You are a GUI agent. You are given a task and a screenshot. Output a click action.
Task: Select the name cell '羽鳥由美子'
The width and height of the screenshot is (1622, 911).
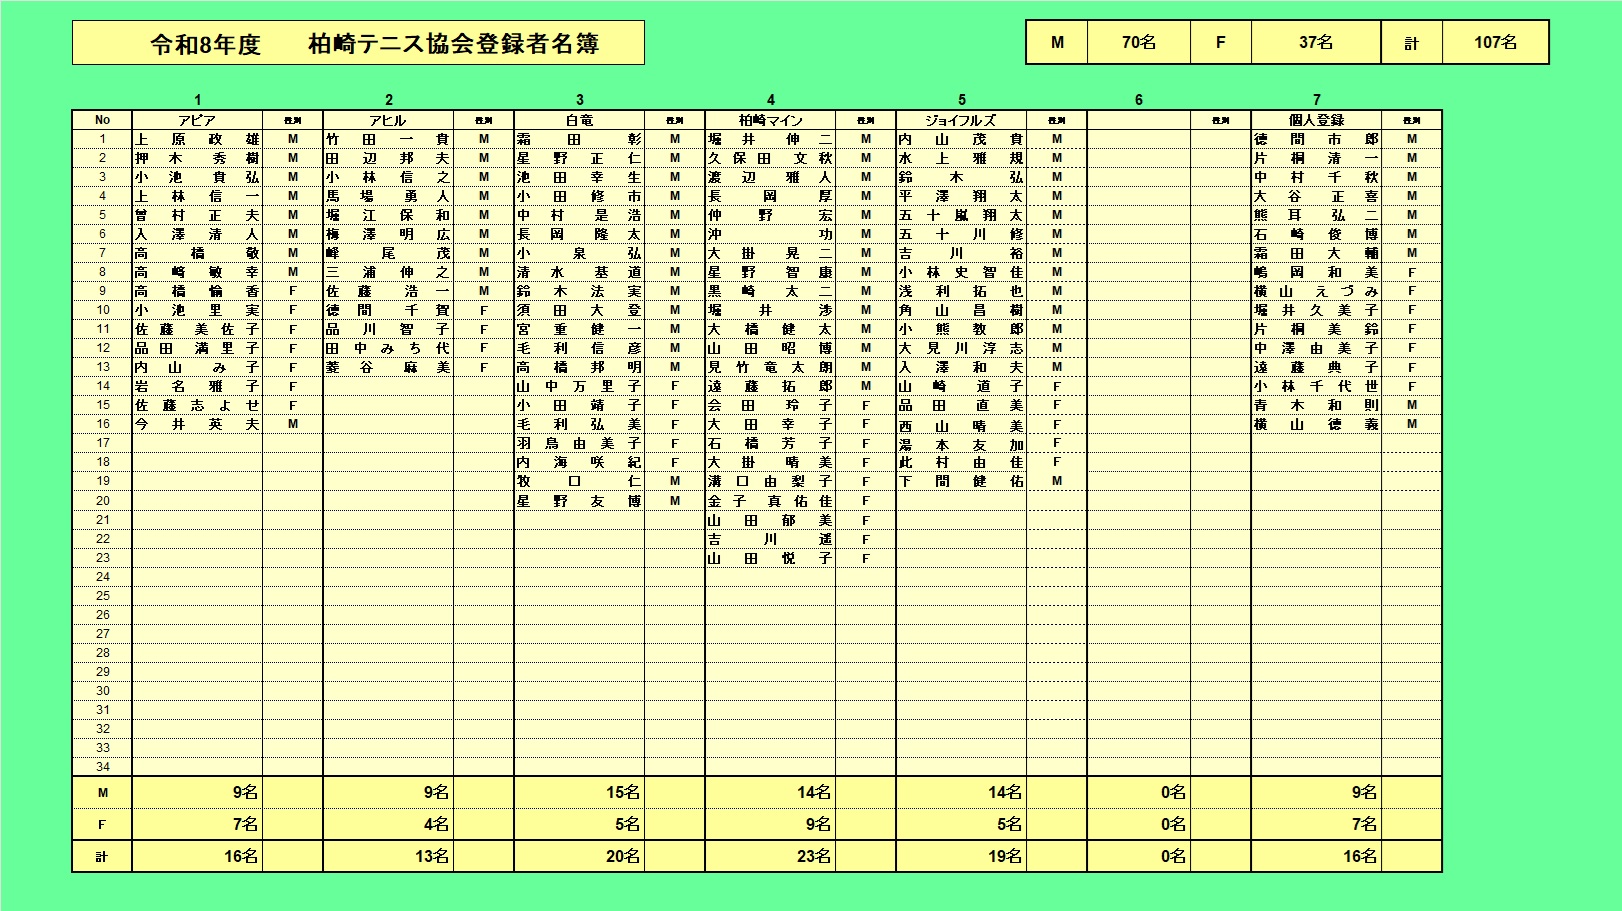(x=579, y=443)
